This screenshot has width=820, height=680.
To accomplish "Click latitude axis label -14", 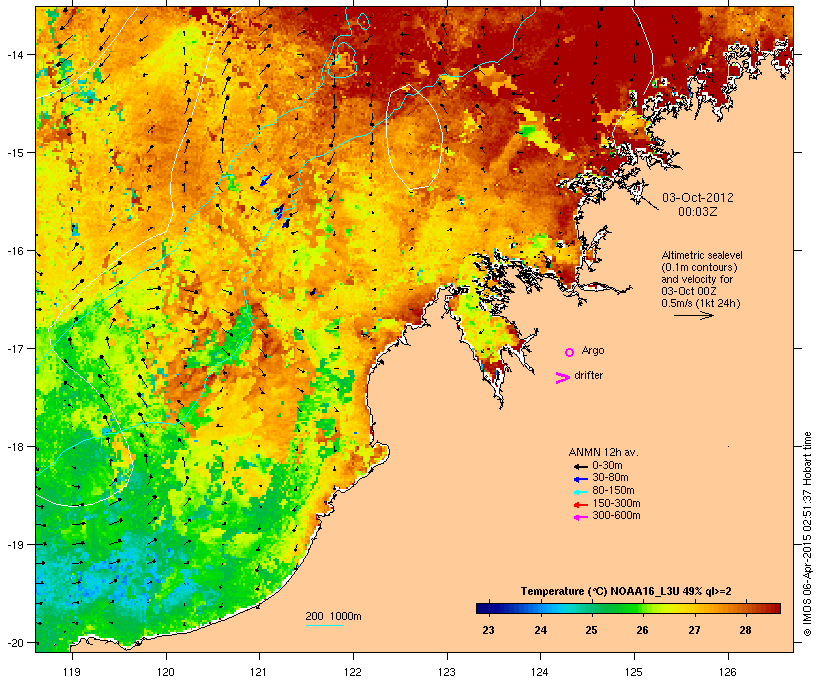I will click(15, 55).
